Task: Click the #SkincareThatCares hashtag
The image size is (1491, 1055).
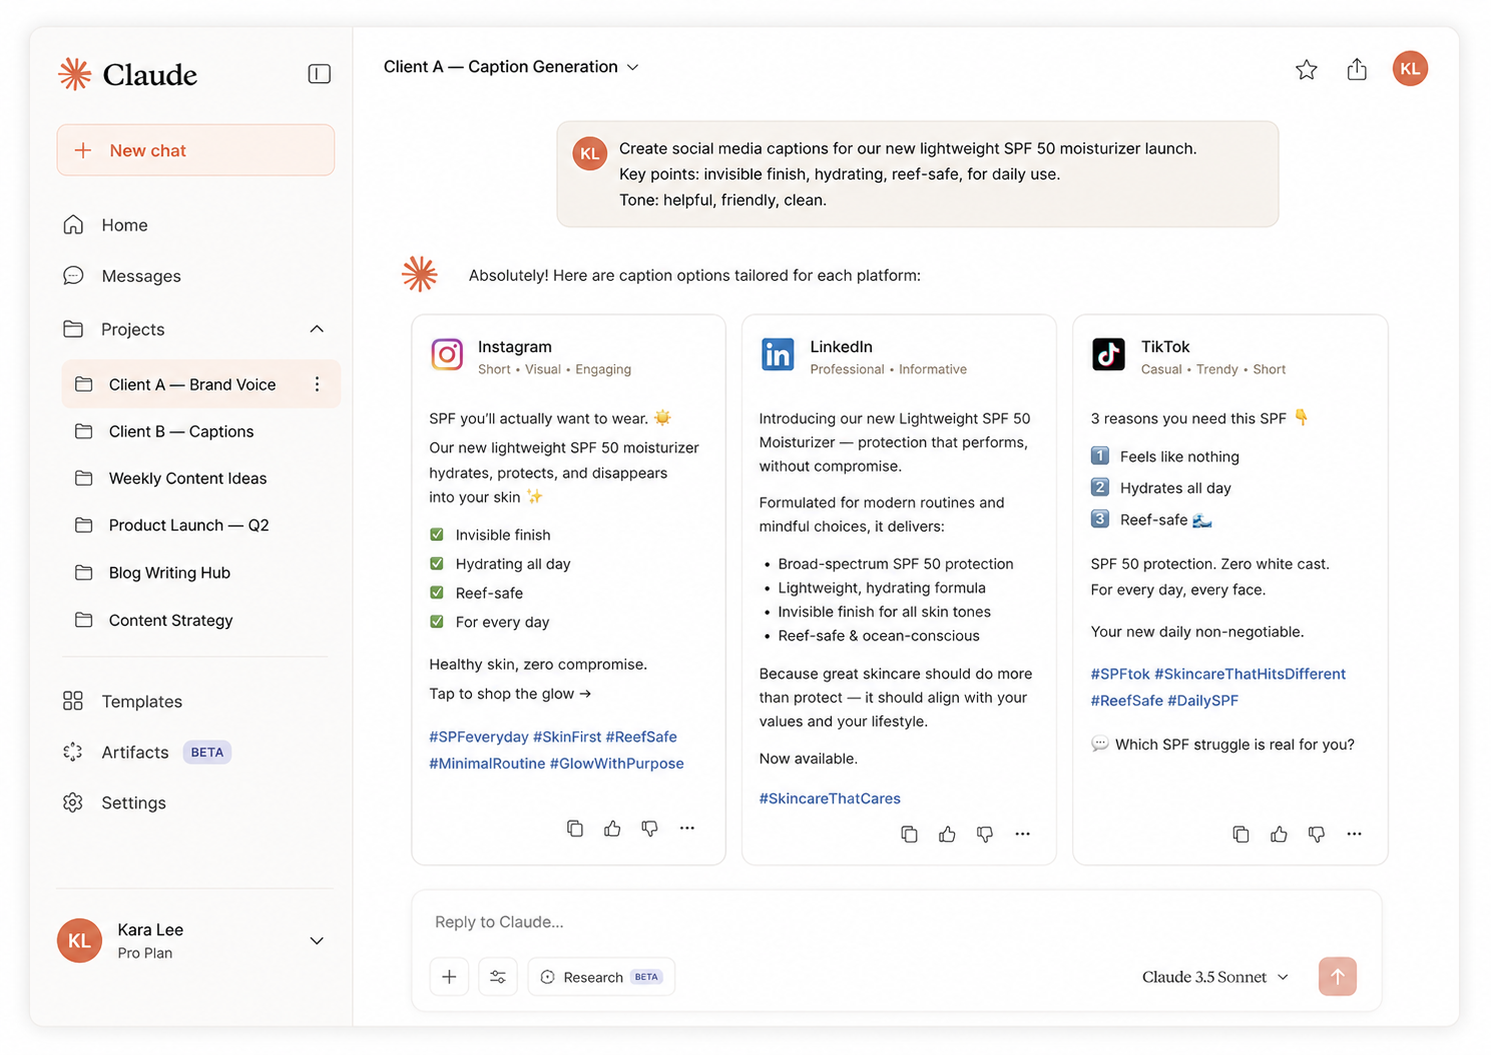Action: (x=830, y=798)
